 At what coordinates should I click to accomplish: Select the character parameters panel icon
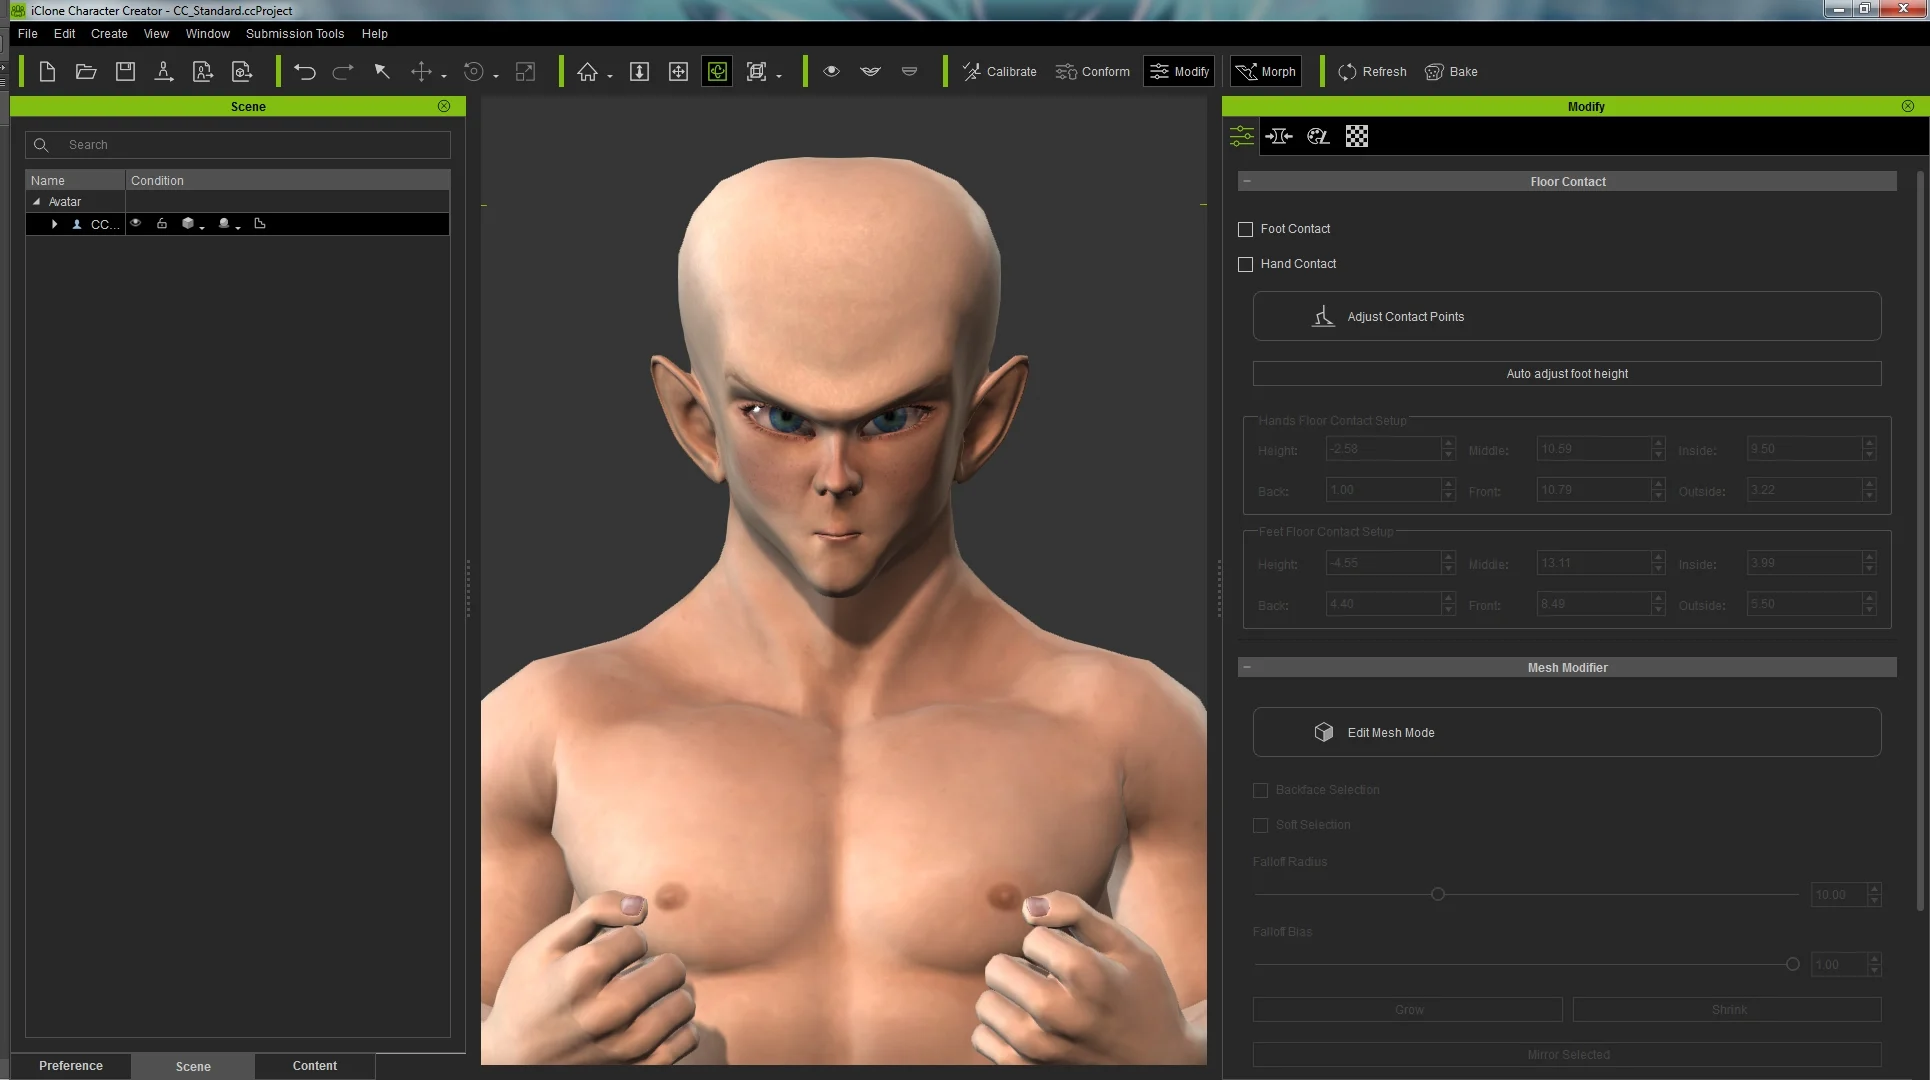click(x=1241, y=135)
